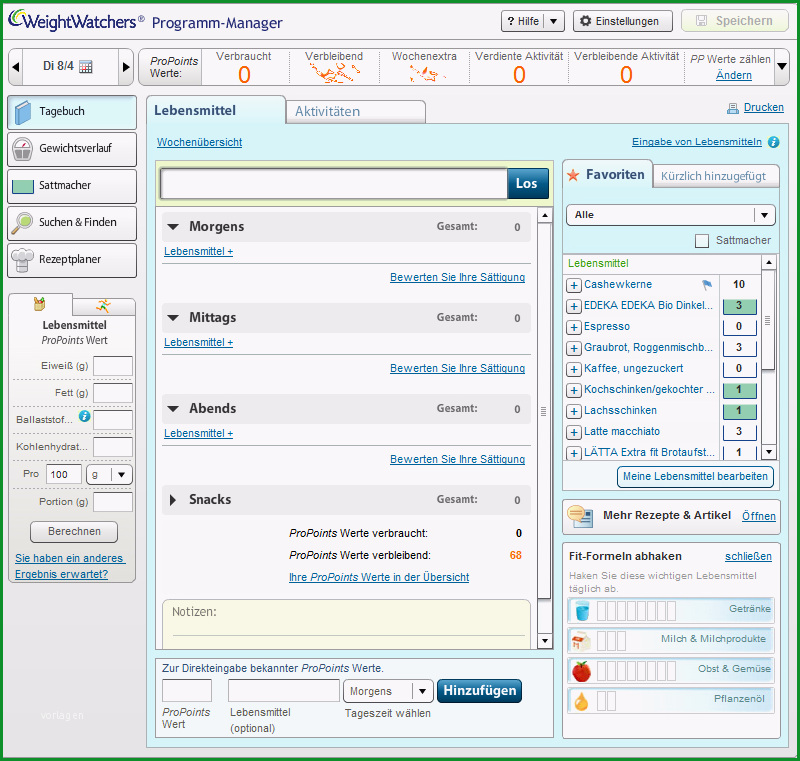Viewport: 800px width, 761px height.
Task: Open the Morgens Tageszeit dropdown
Action: point(388,691)
